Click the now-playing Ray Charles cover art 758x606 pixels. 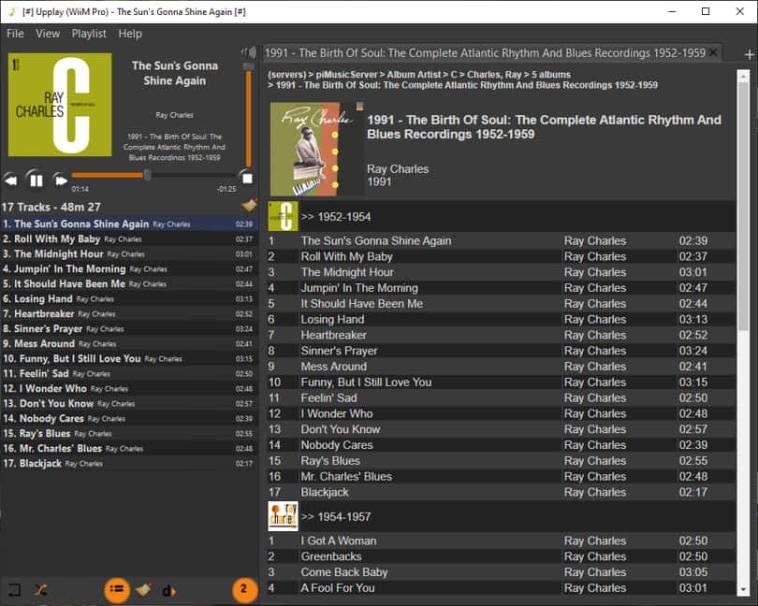pyautogui.click(x=60, y=104)
